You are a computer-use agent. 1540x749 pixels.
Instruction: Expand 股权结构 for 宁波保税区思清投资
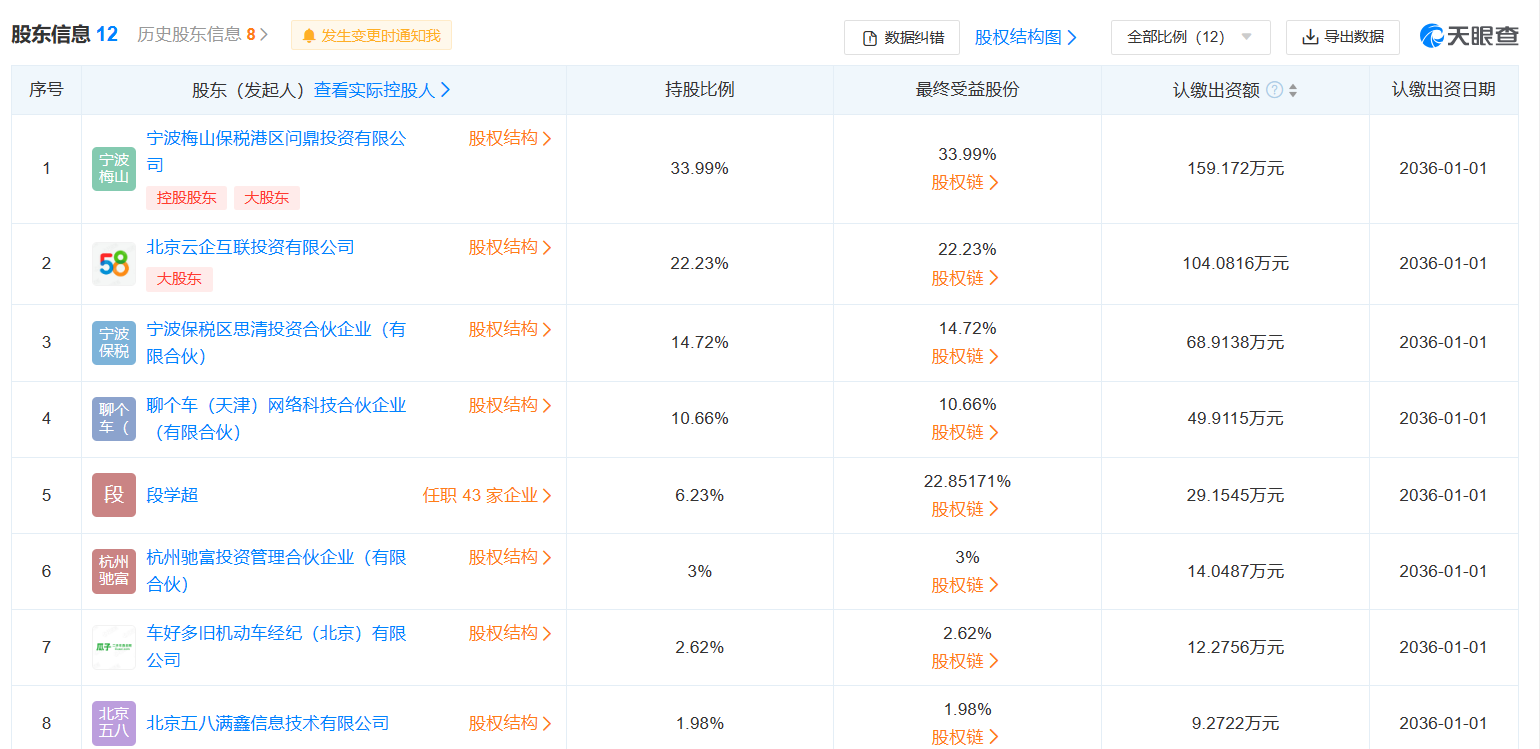point(510,329)
